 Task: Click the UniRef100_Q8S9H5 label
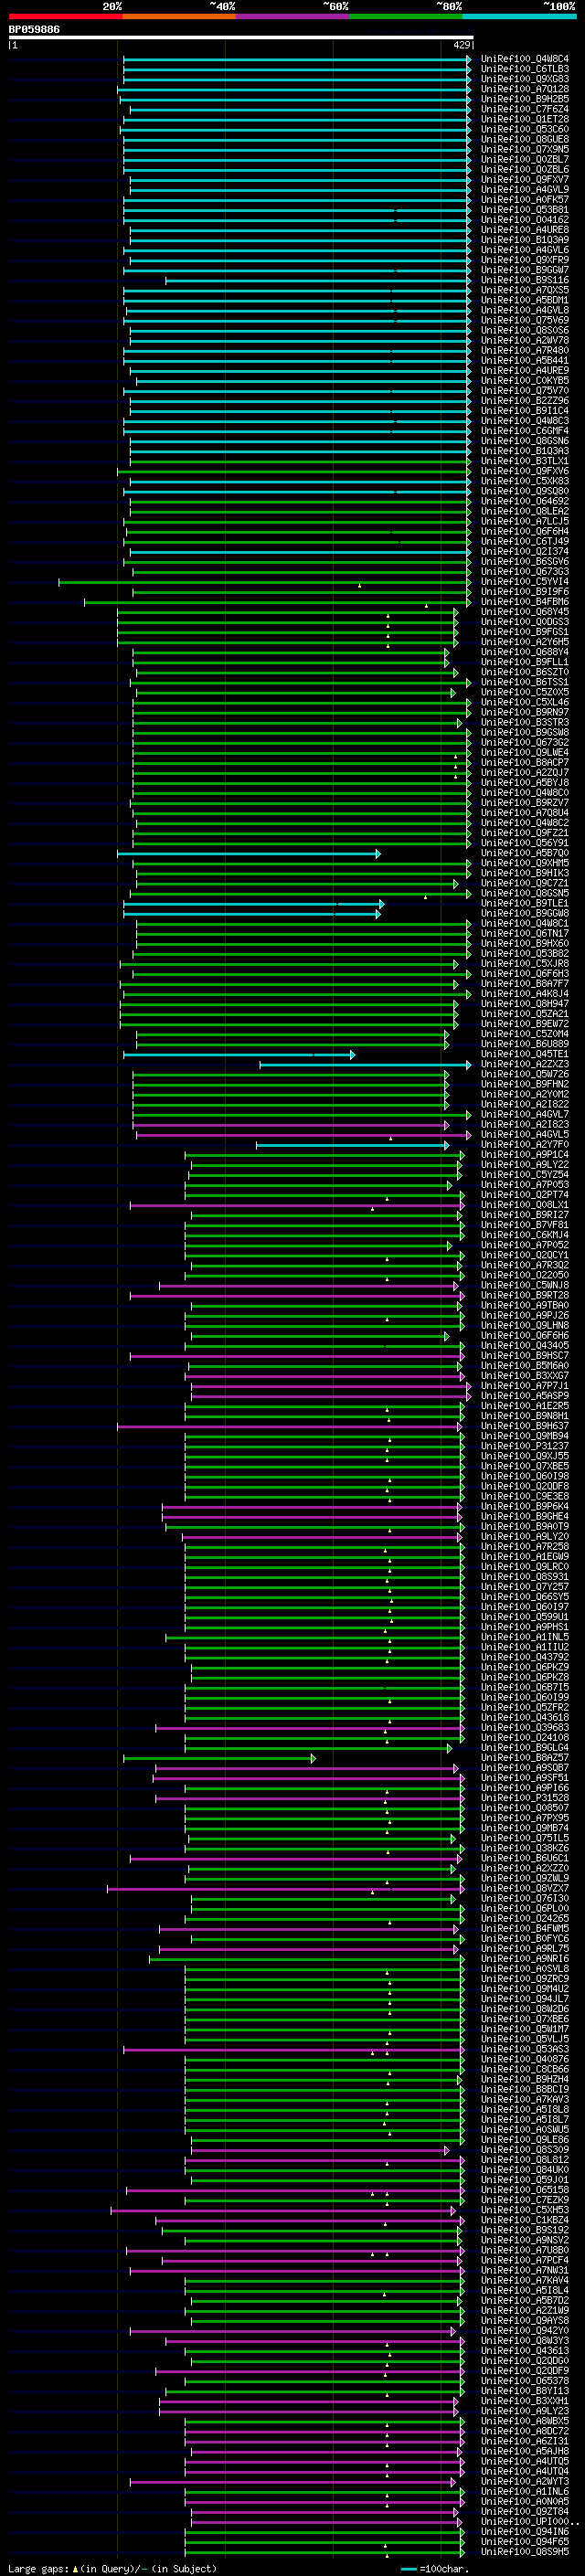click(525, 2551)
